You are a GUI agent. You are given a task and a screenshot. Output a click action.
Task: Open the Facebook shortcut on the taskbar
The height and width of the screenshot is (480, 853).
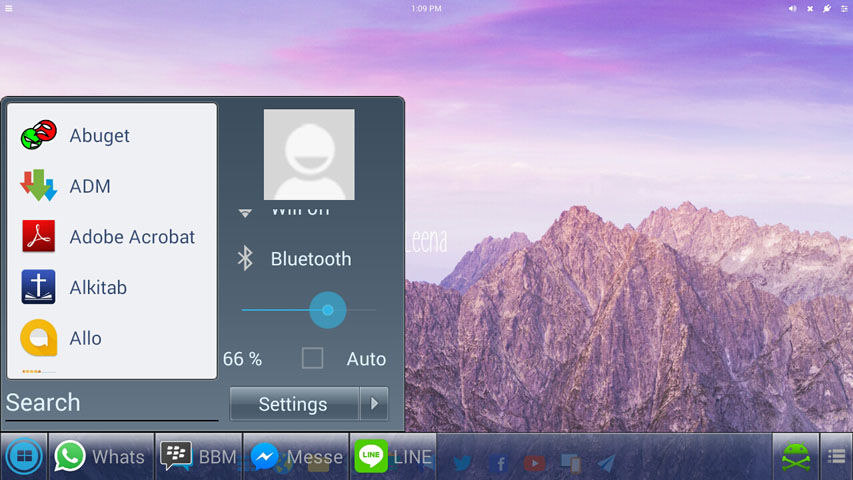click(498, 463)
